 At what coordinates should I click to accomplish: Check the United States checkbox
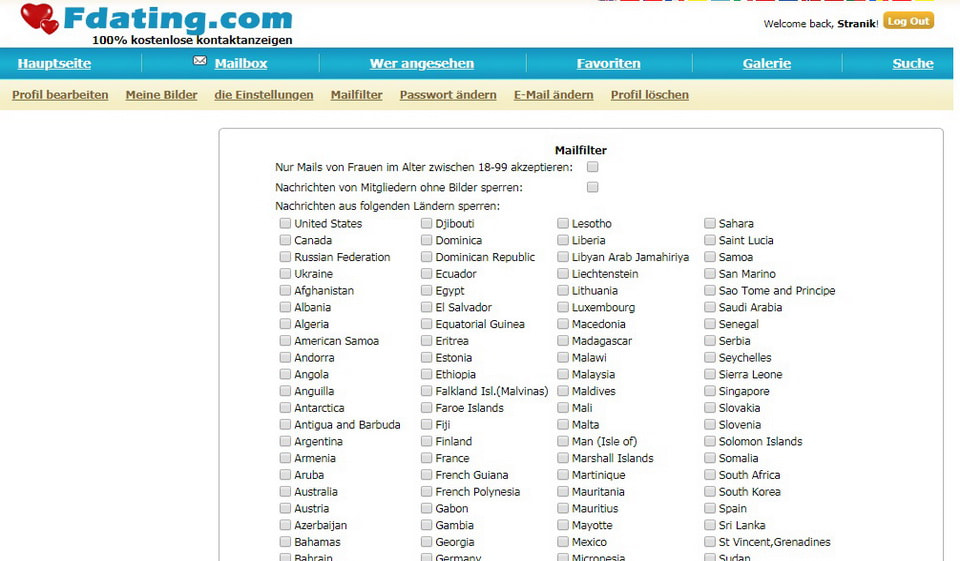pyautogui.click(x=286, y=224)
